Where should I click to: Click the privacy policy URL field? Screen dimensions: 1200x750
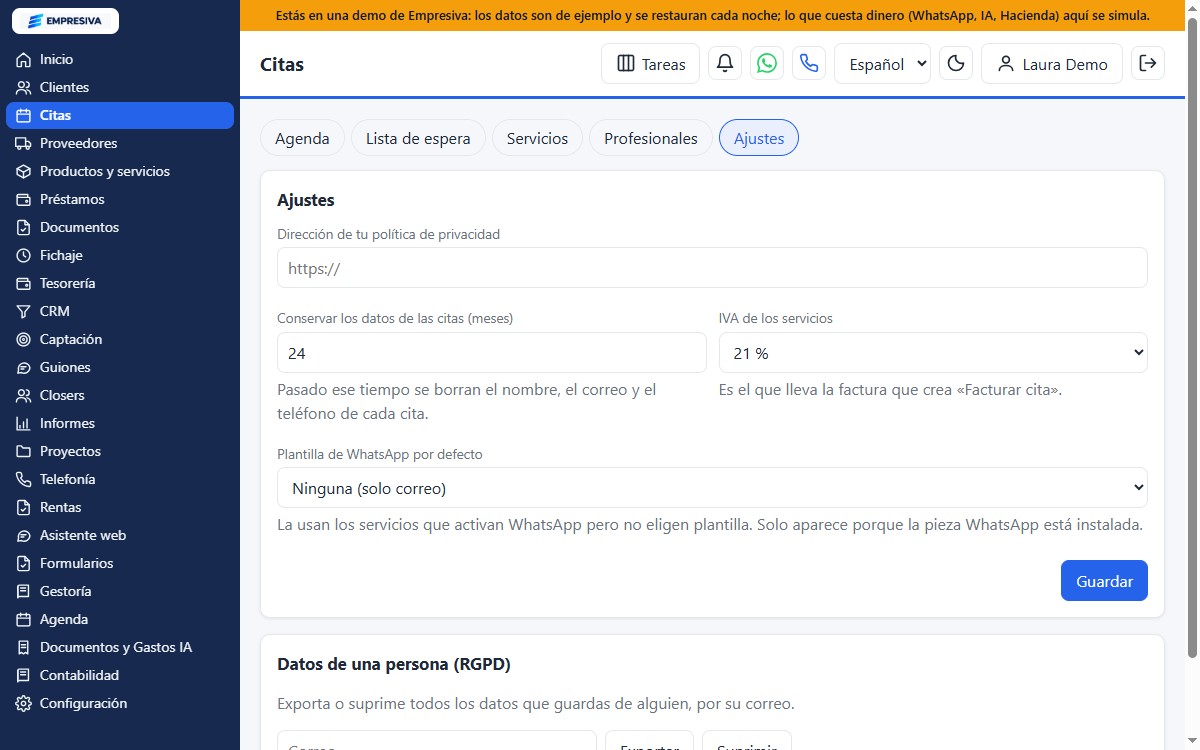tap(712, 268)
